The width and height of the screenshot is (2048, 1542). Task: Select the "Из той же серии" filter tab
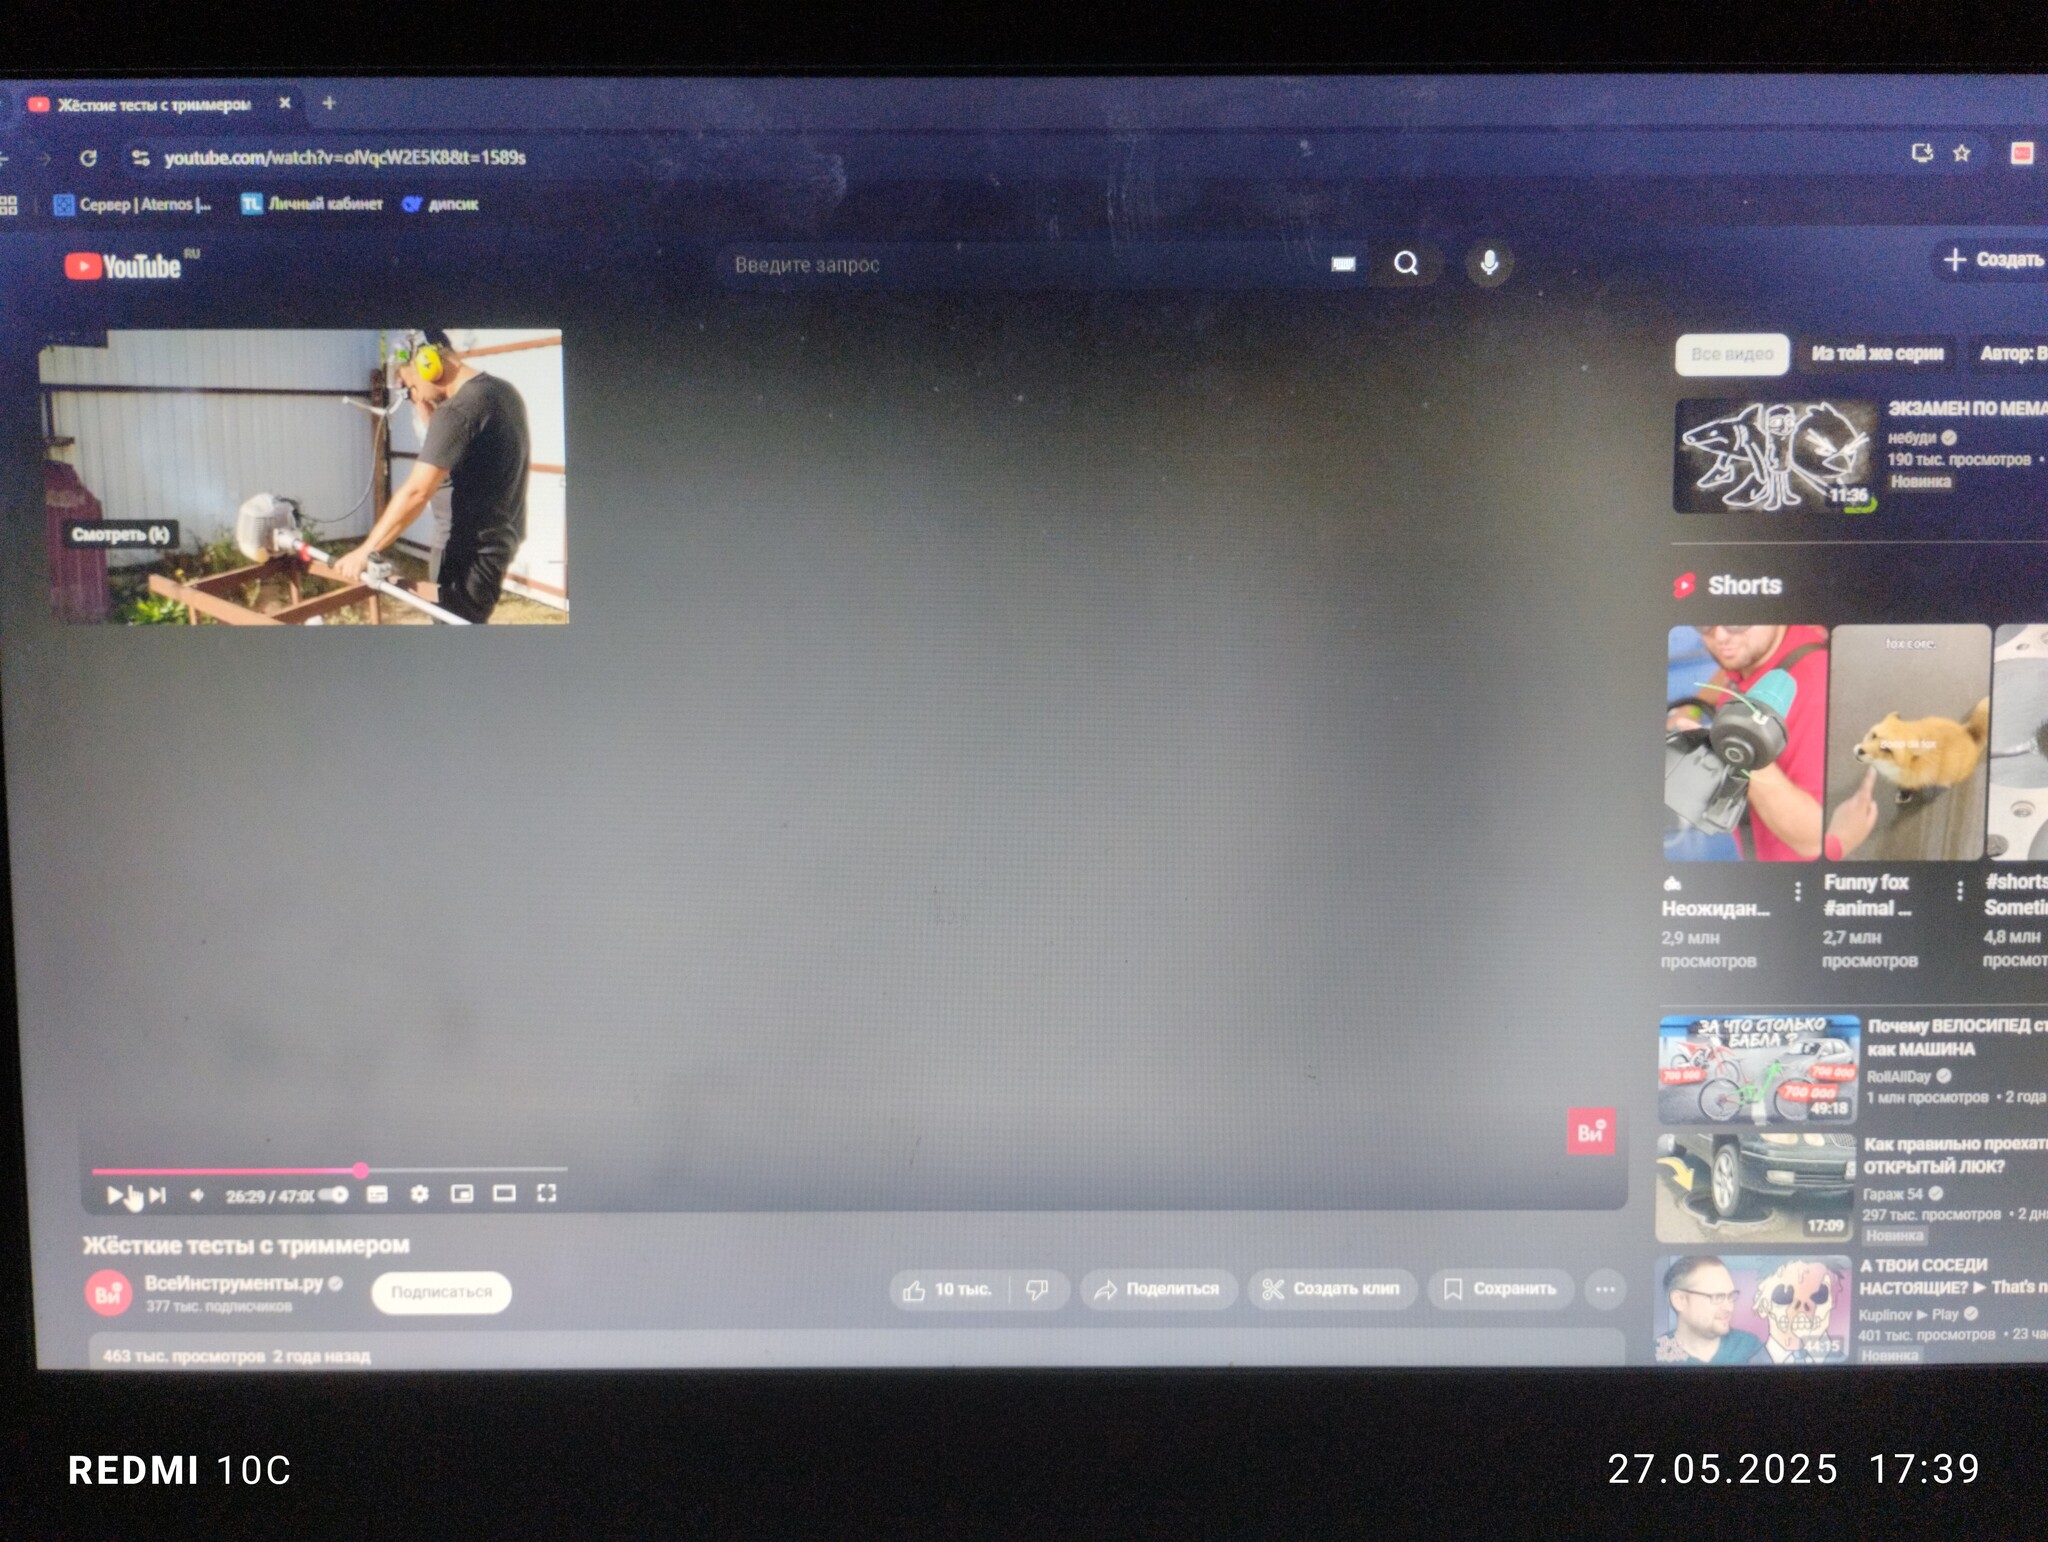coord(1877,353)
